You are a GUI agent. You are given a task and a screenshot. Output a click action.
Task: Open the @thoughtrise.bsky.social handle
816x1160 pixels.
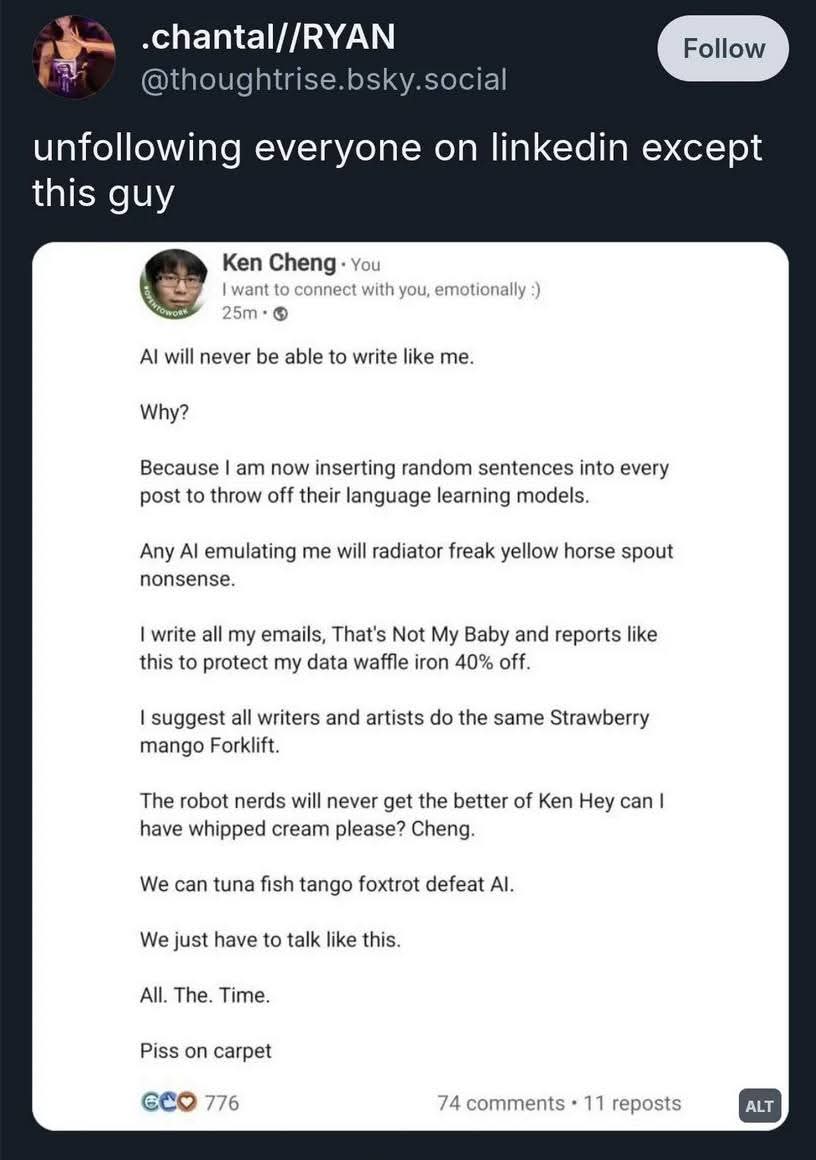click(x=325, y=79)
